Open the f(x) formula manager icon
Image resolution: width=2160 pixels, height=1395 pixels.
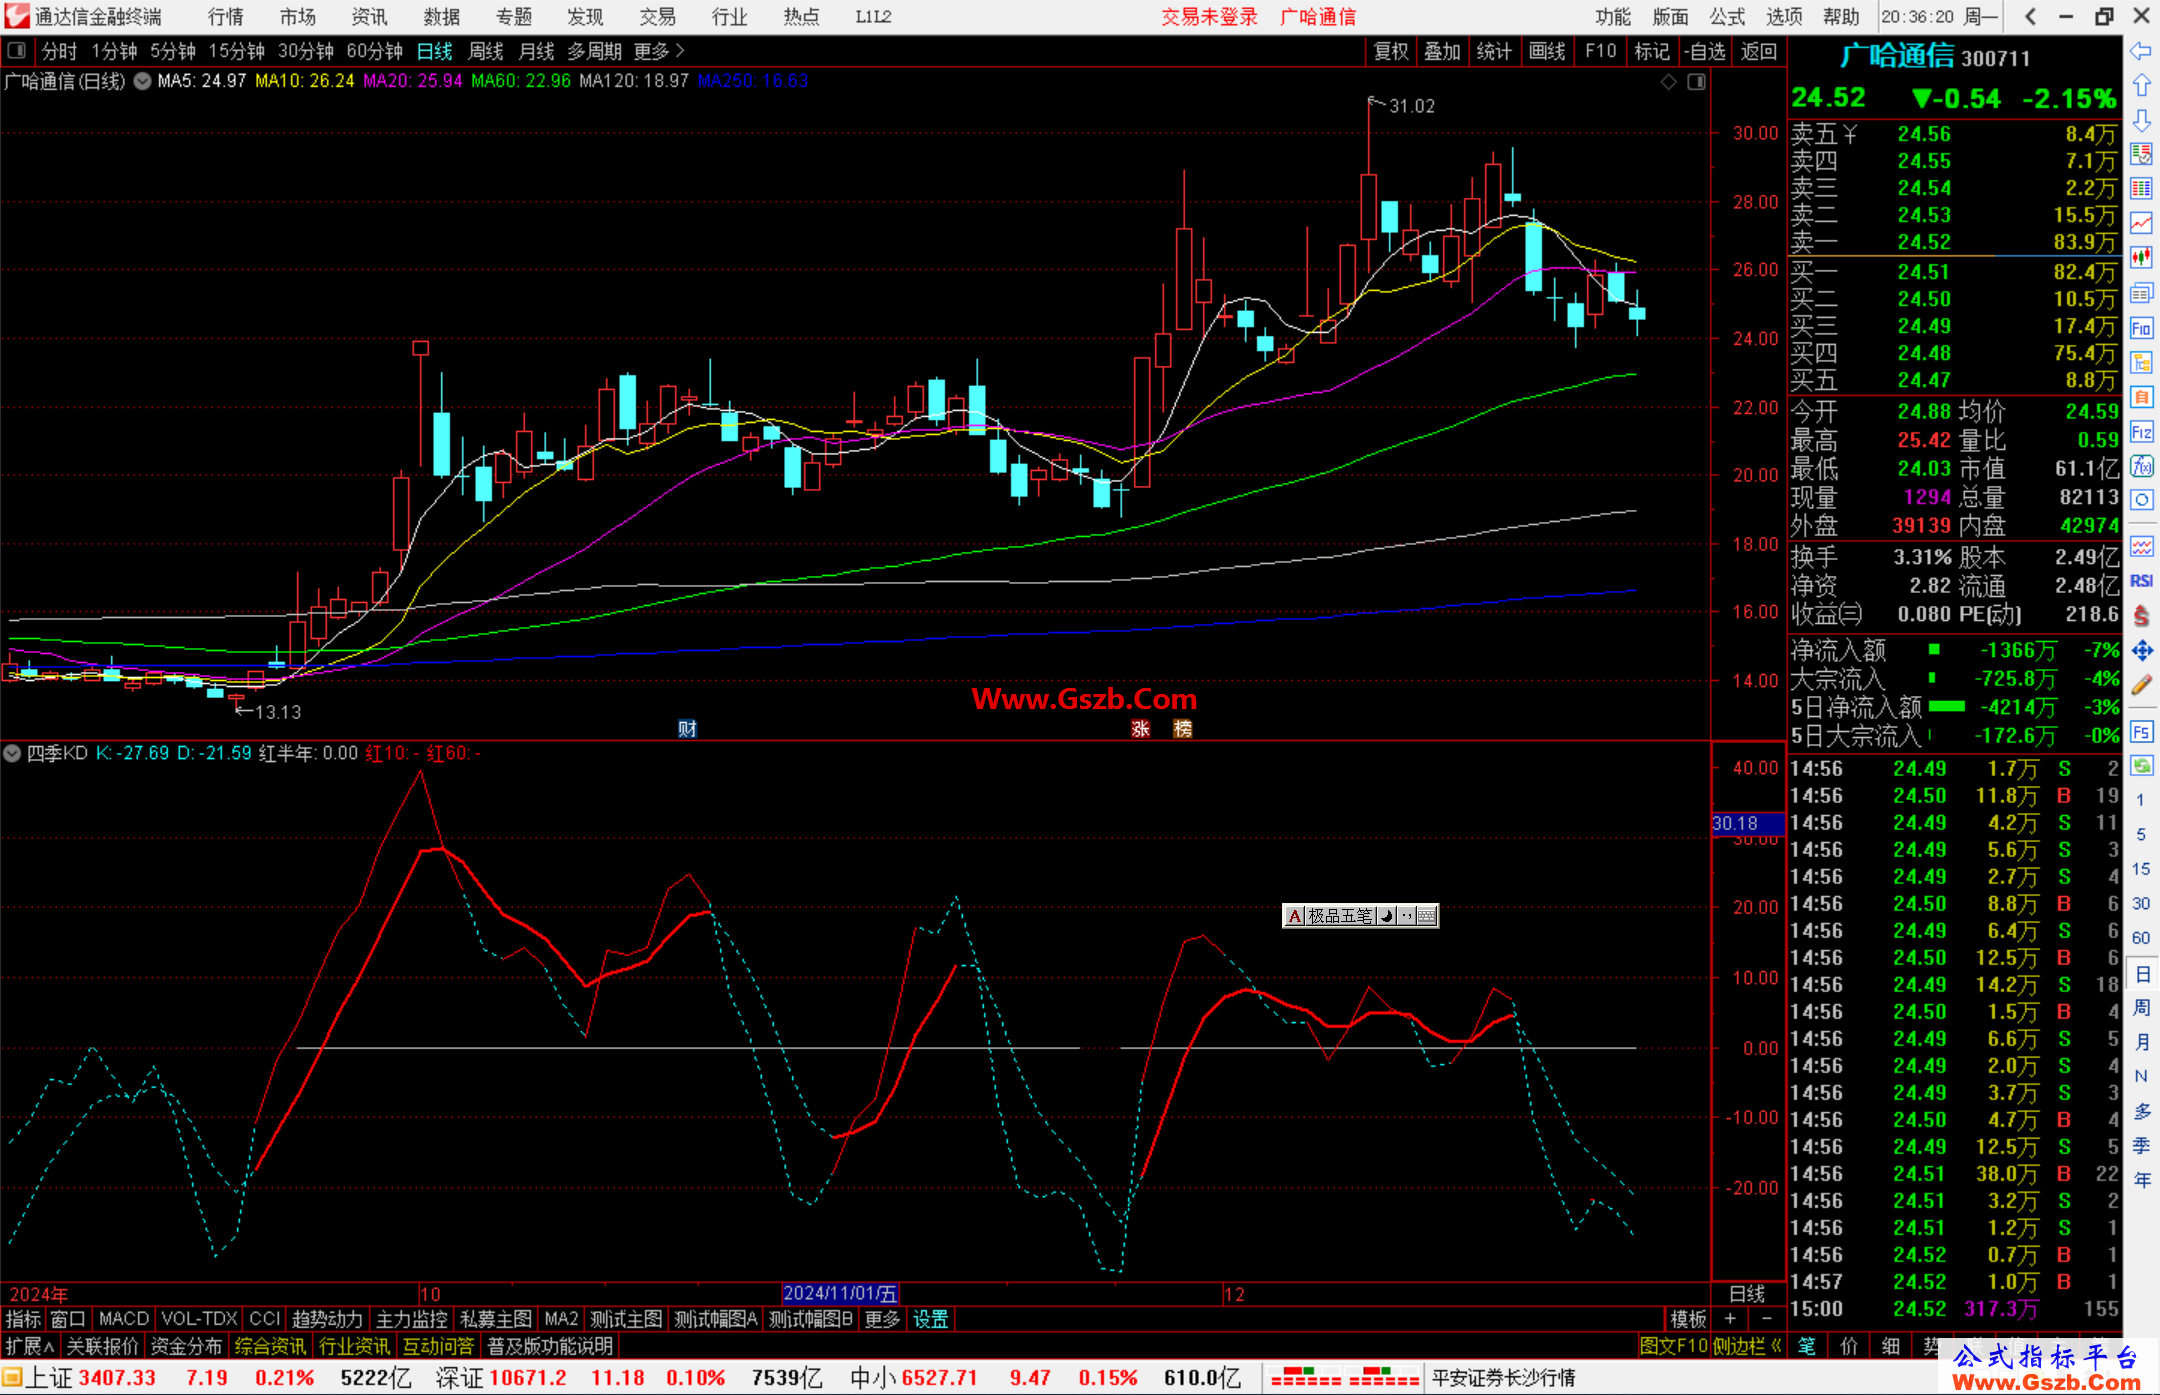[x=2141, y=466]
